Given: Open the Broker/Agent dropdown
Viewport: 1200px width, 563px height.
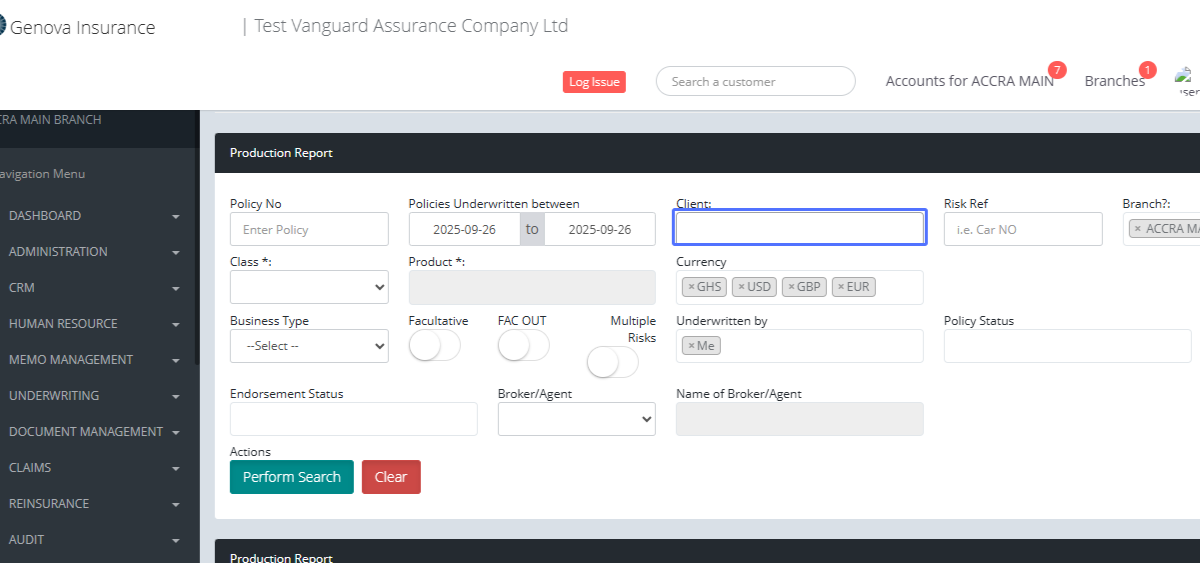Looking at the screenshot, I should [x=576, y=420].
